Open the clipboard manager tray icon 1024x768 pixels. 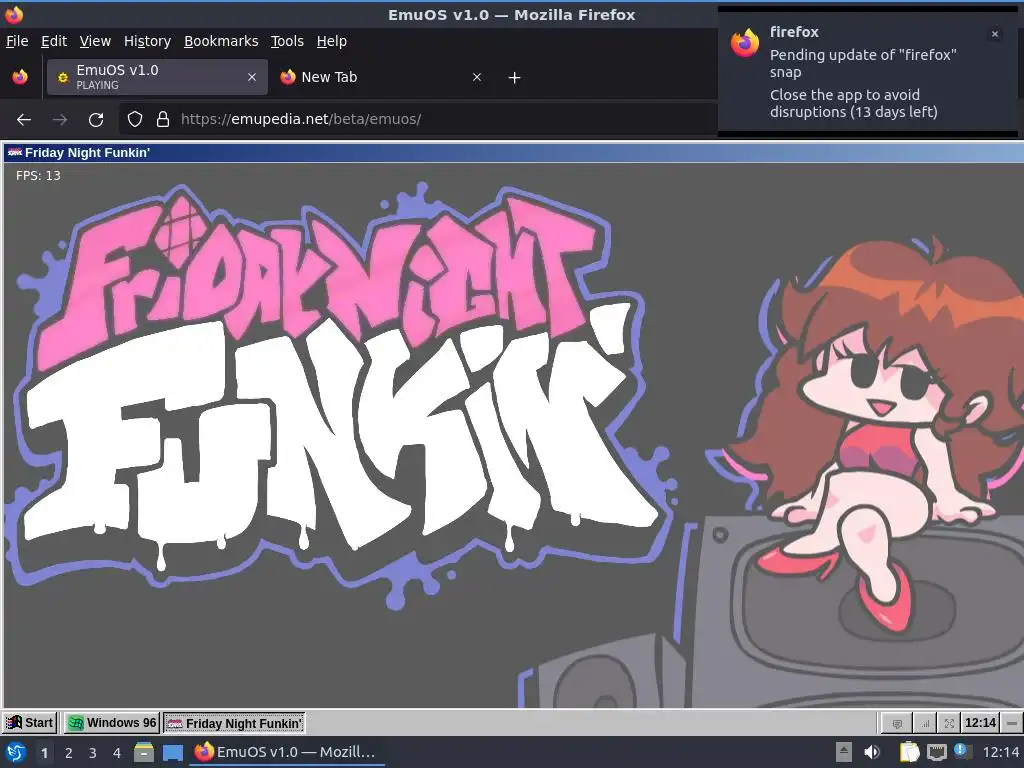pos(909,752)
